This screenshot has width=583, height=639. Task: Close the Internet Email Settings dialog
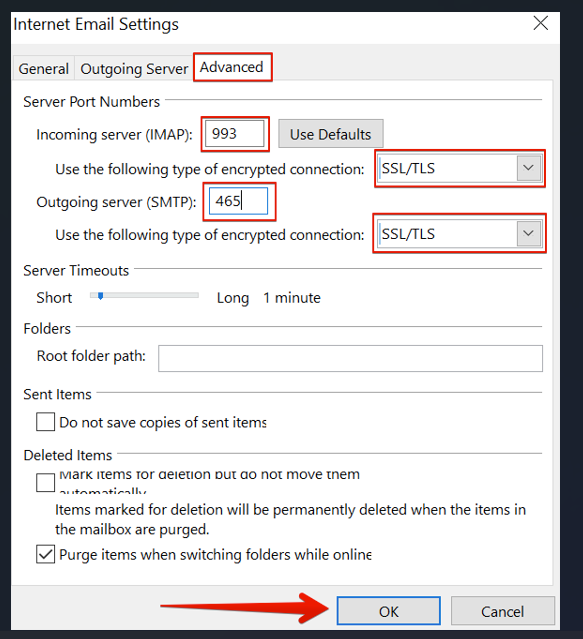pos(541,23)
